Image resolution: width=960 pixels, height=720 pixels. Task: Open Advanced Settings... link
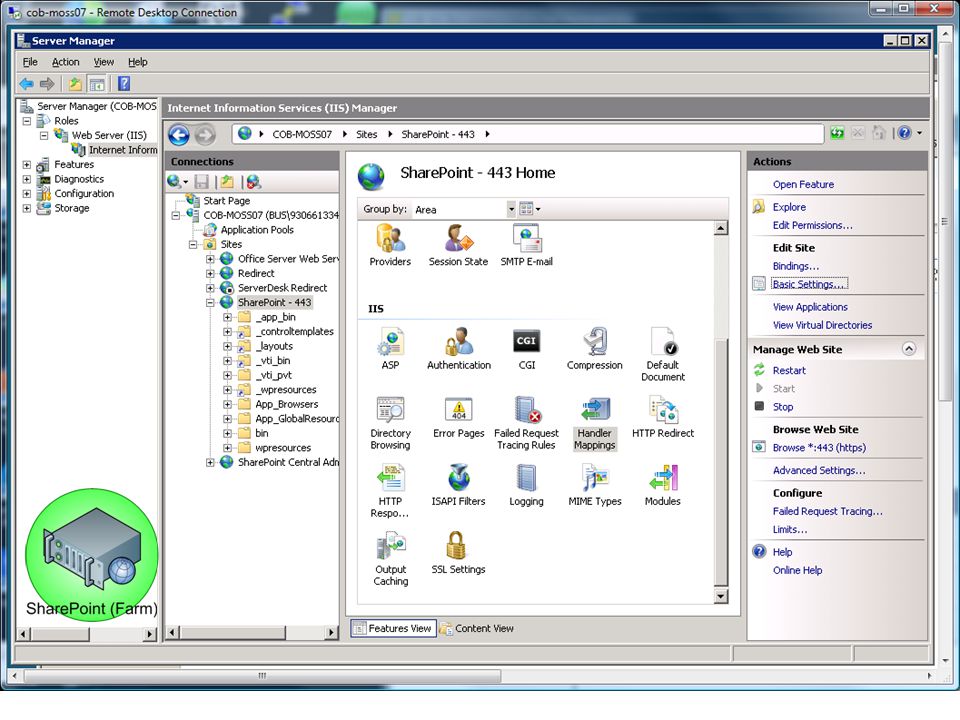pyautogui.click(x=819, y=470)
